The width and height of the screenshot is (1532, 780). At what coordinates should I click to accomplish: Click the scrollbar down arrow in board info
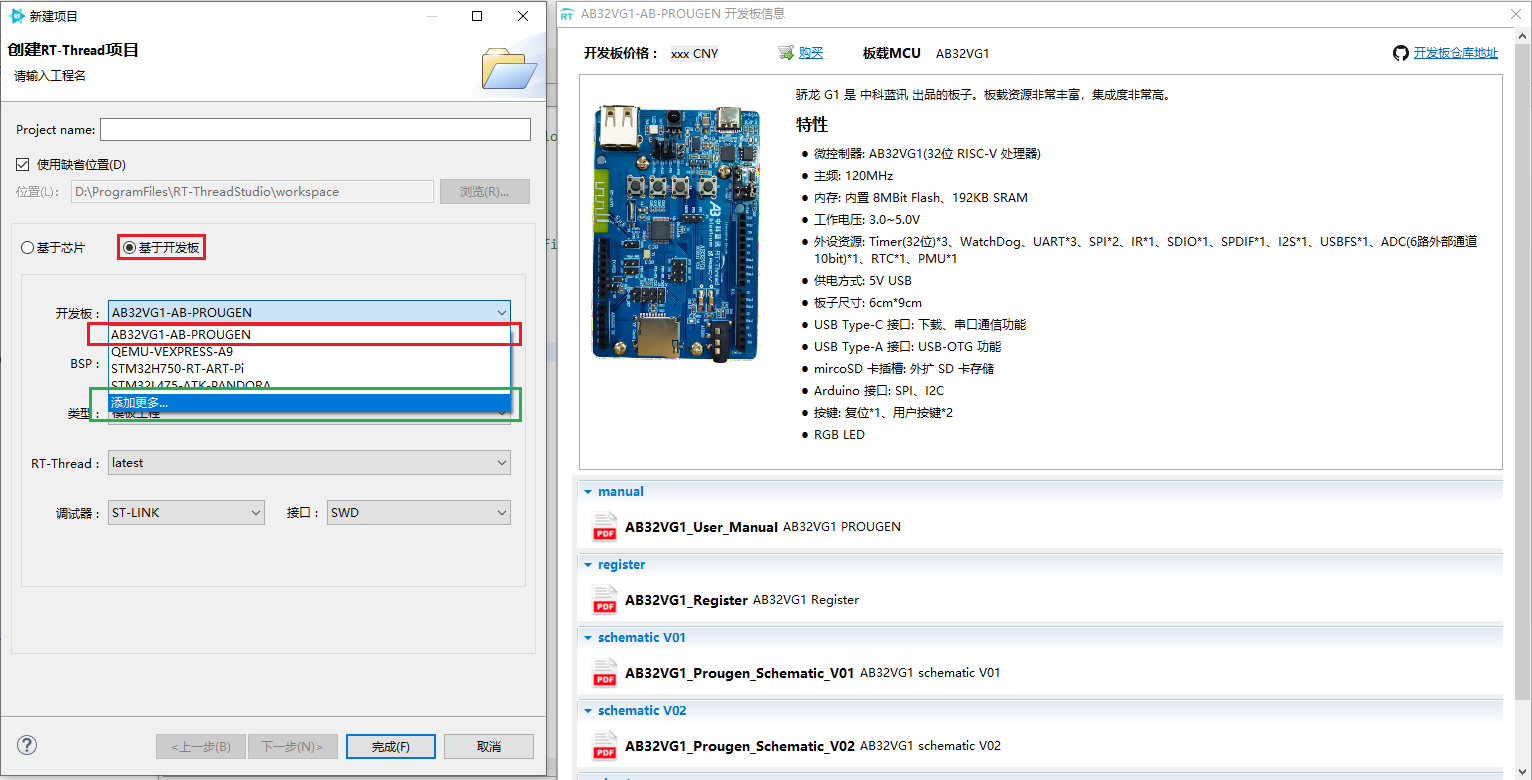(1522, 771)
